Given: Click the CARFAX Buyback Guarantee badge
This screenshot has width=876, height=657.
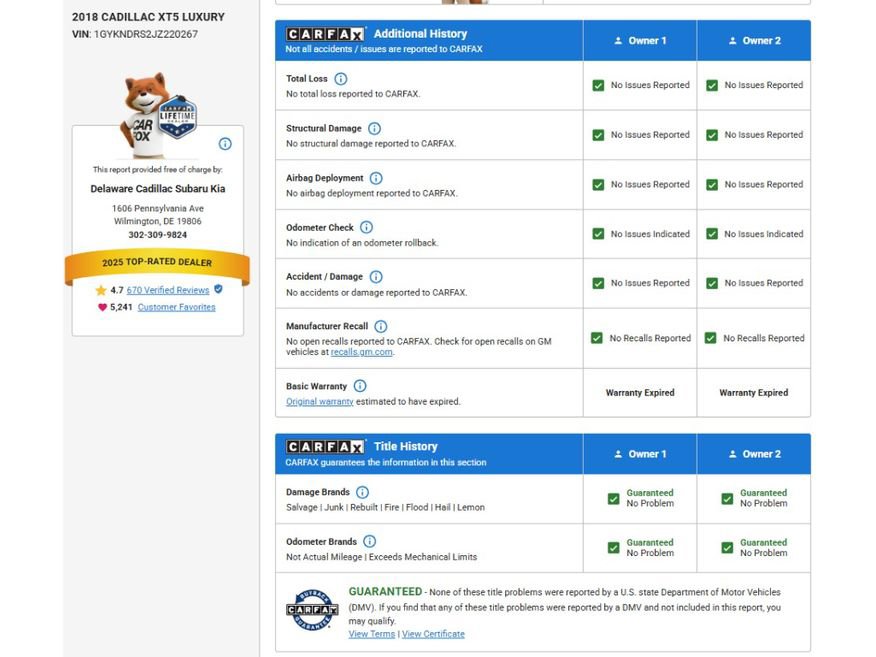Looking at the screenshot, I should pyautogui.click(x=312, y=610).
